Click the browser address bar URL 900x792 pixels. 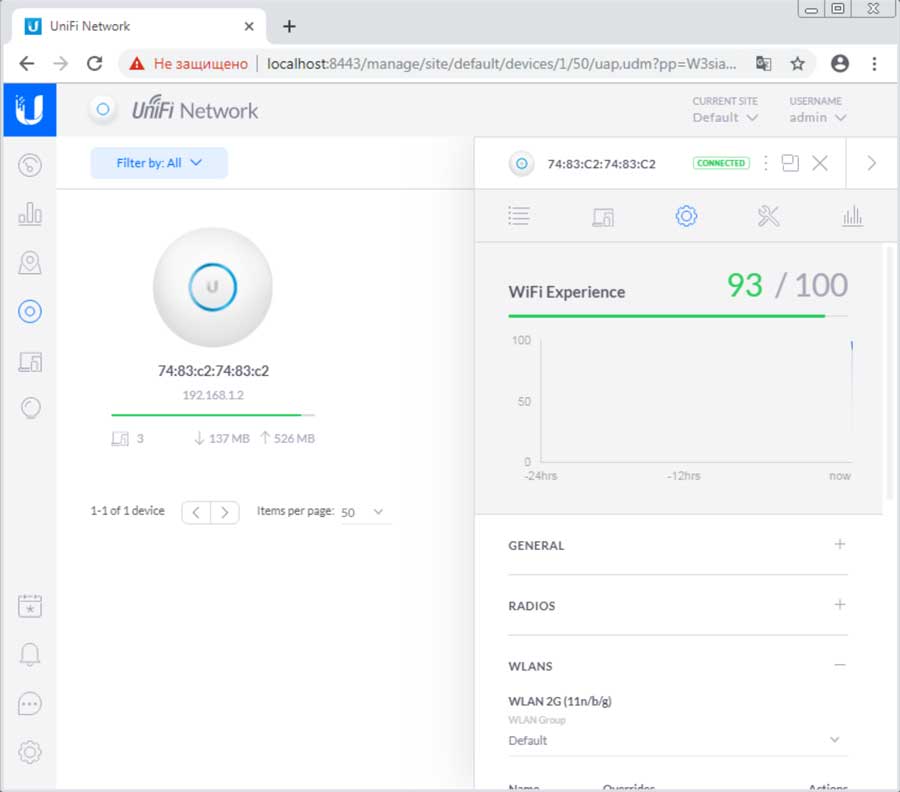pyautogui.click(x=501, y=63)
